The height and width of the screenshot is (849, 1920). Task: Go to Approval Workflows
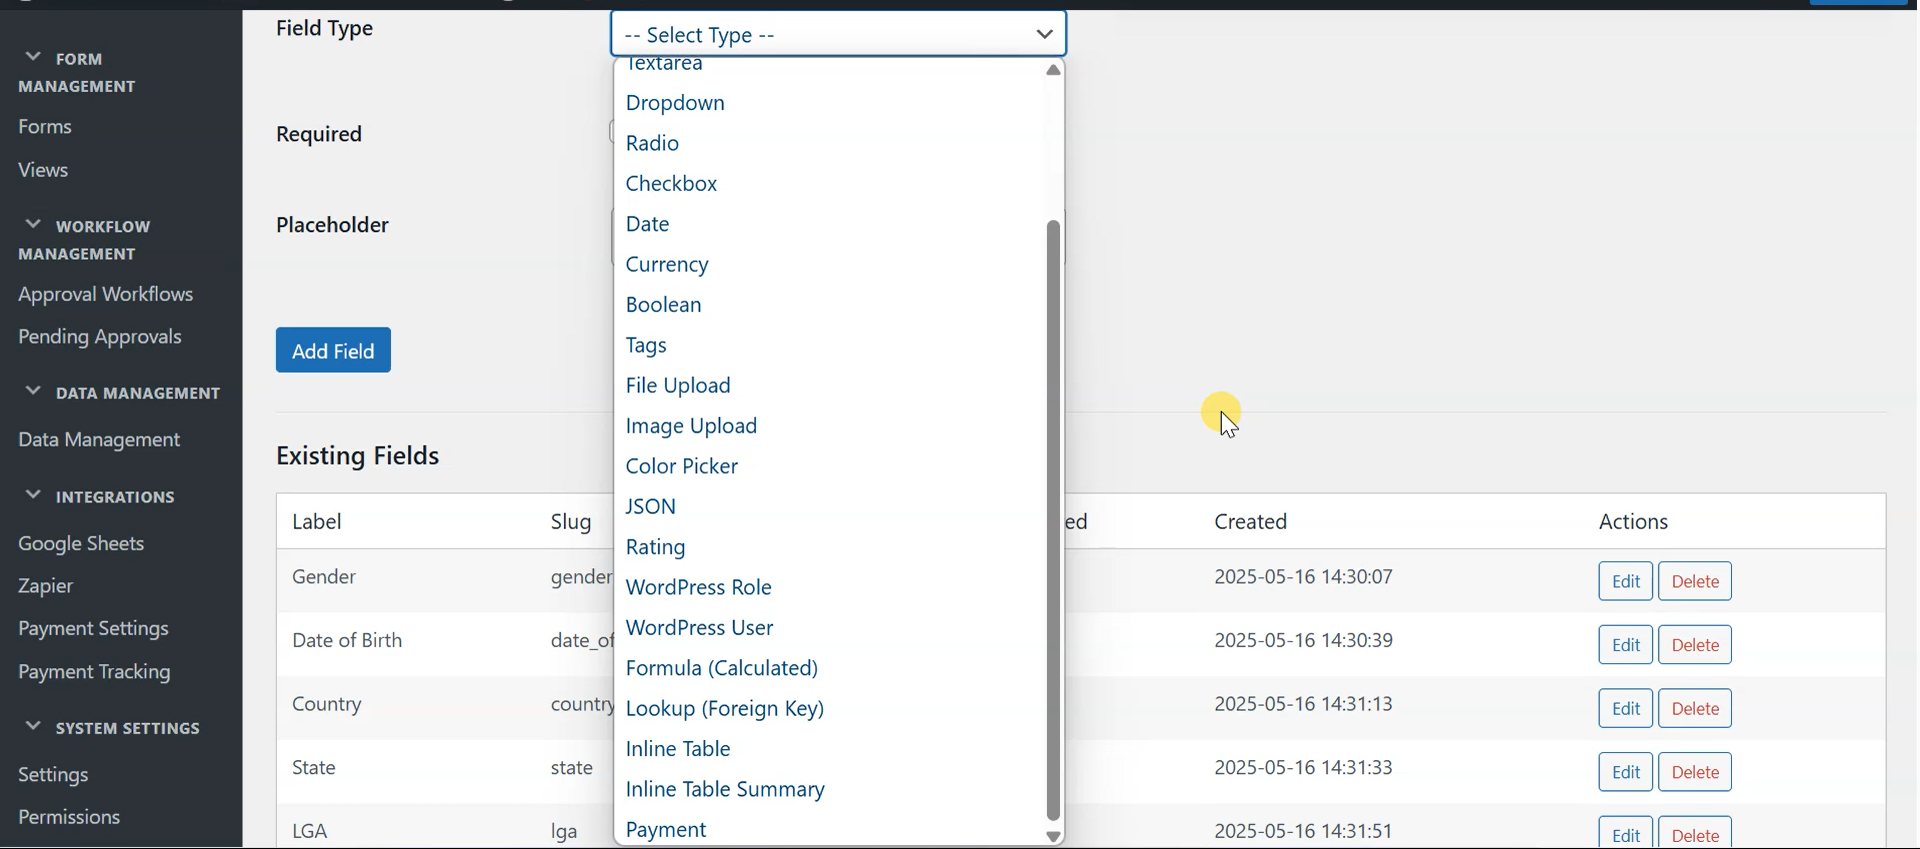pos(106,295)
